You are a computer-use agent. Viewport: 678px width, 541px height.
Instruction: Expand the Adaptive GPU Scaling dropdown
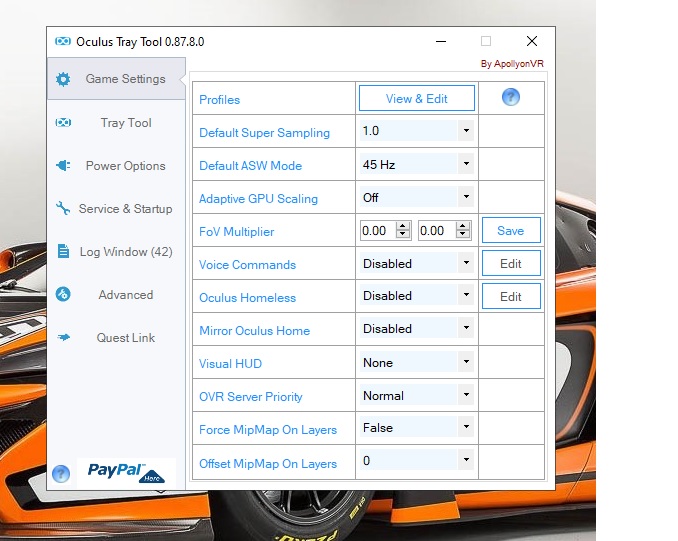(x=466, y=197)
